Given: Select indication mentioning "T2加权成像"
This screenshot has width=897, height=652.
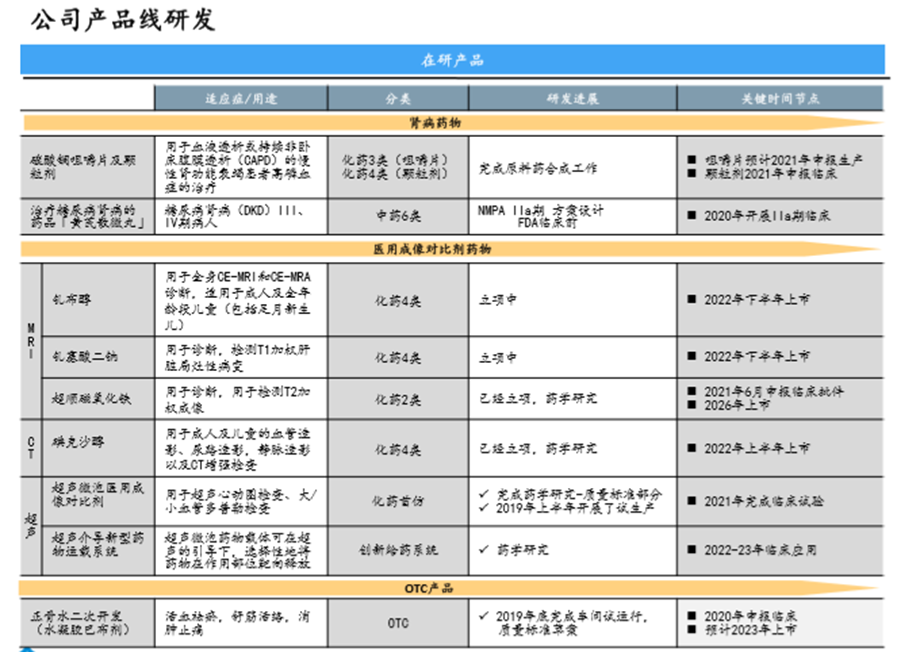Looking at the screenshot, I should click(x=238, y=399).
